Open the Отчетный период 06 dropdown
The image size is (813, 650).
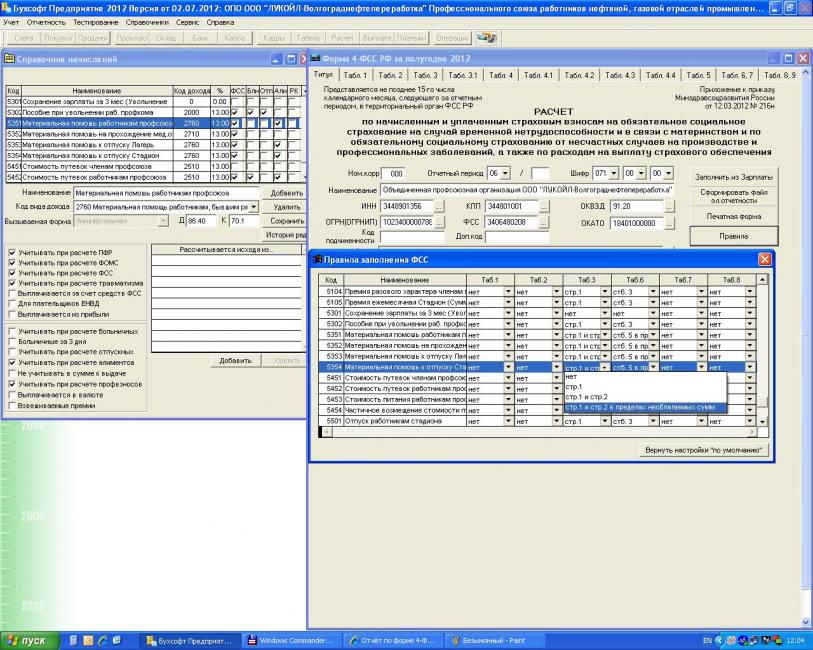coord(504,173)
